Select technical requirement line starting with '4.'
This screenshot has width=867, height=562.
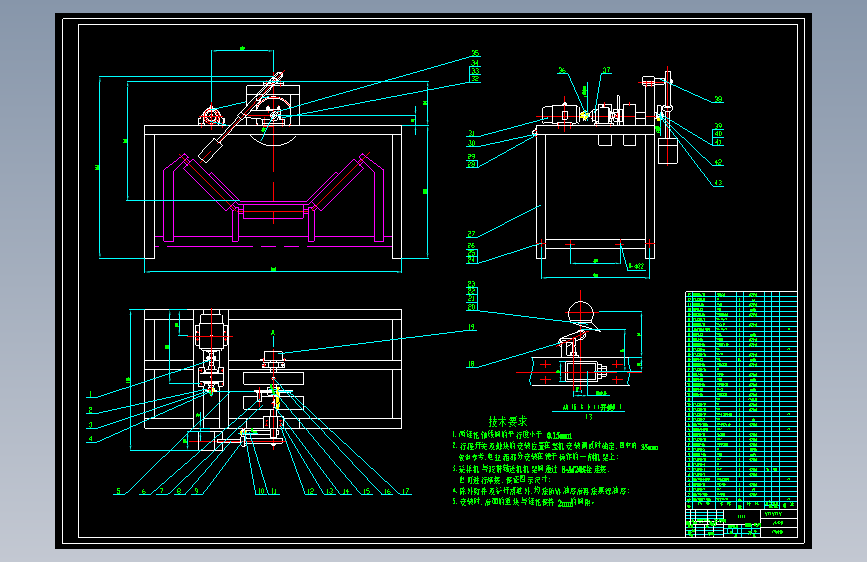(x=541, y=491)
